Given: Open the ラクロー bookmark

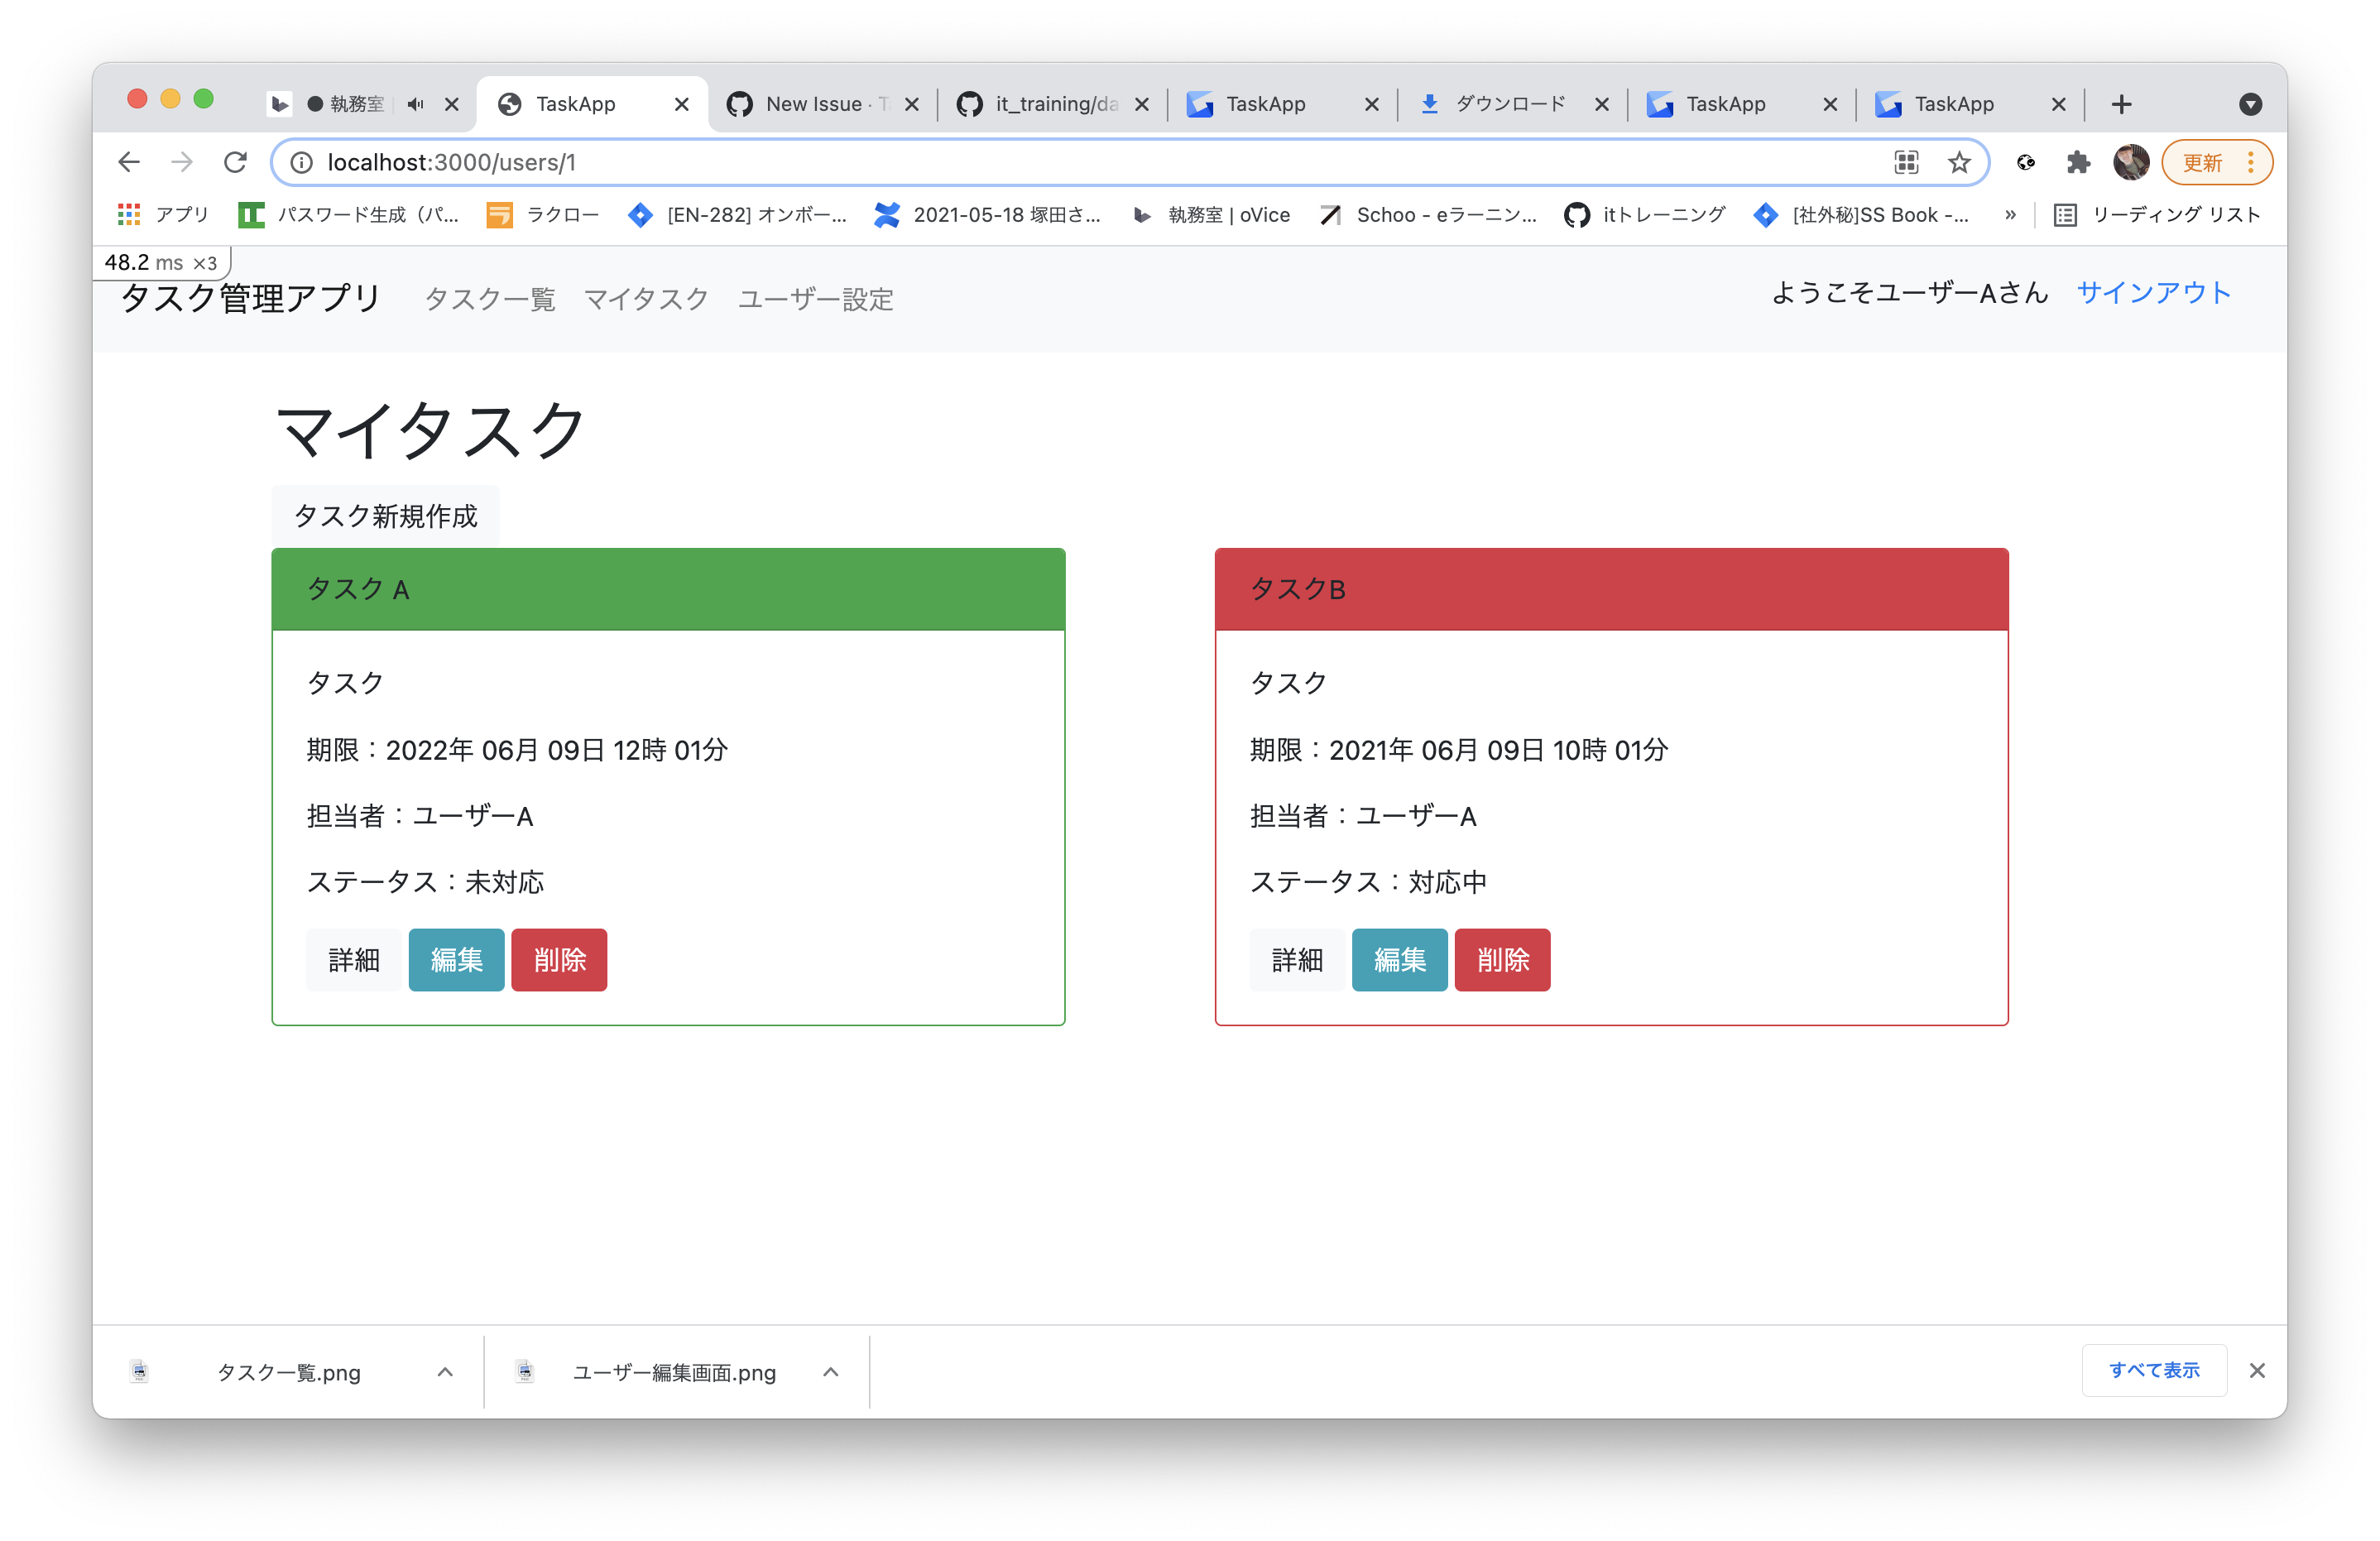Looking at the screenshot, I should pos(543,214).
